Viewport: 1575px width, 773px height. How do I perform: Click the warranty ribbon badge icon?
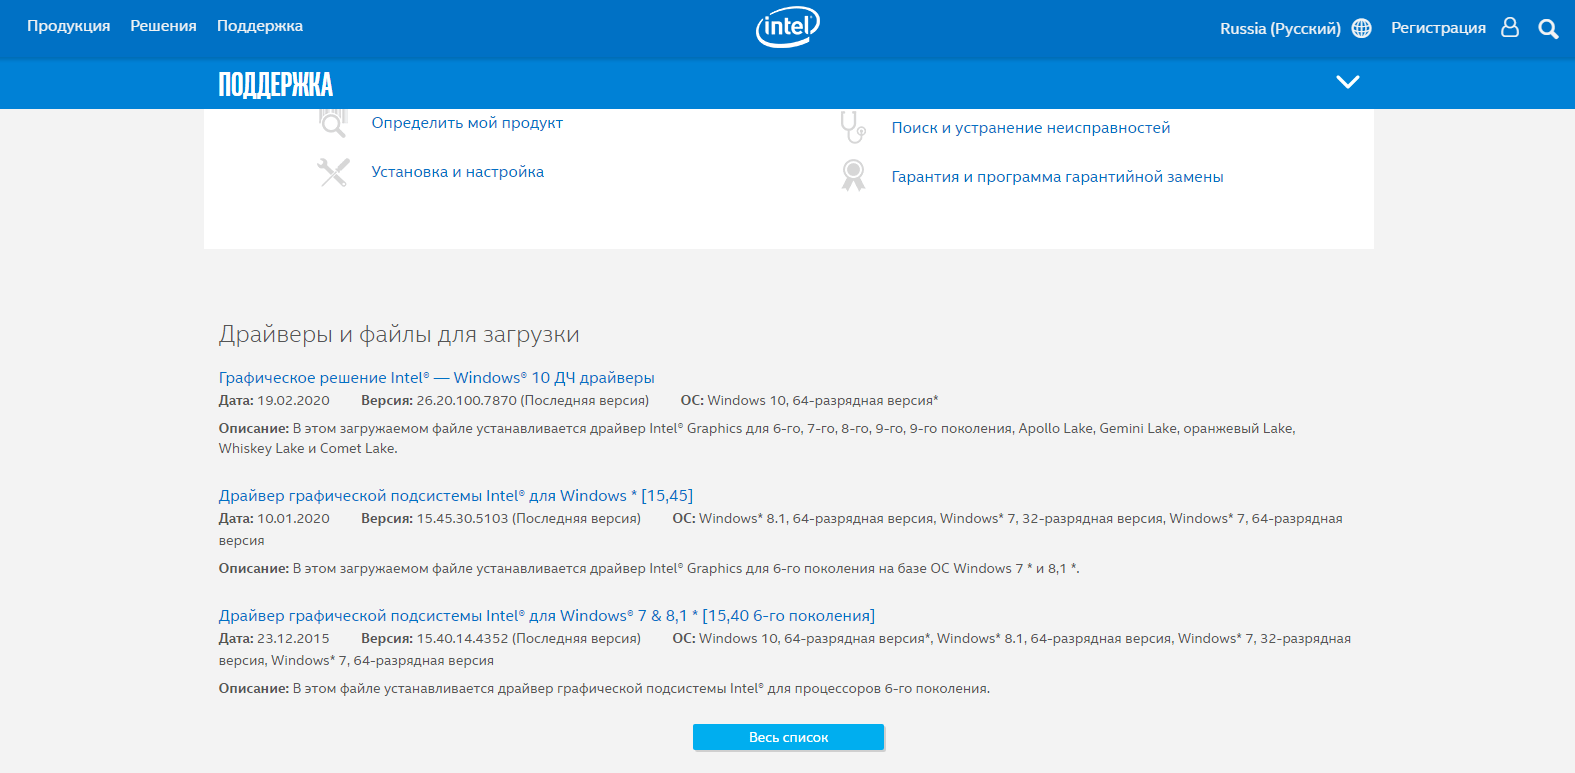(x=853, y=176)
